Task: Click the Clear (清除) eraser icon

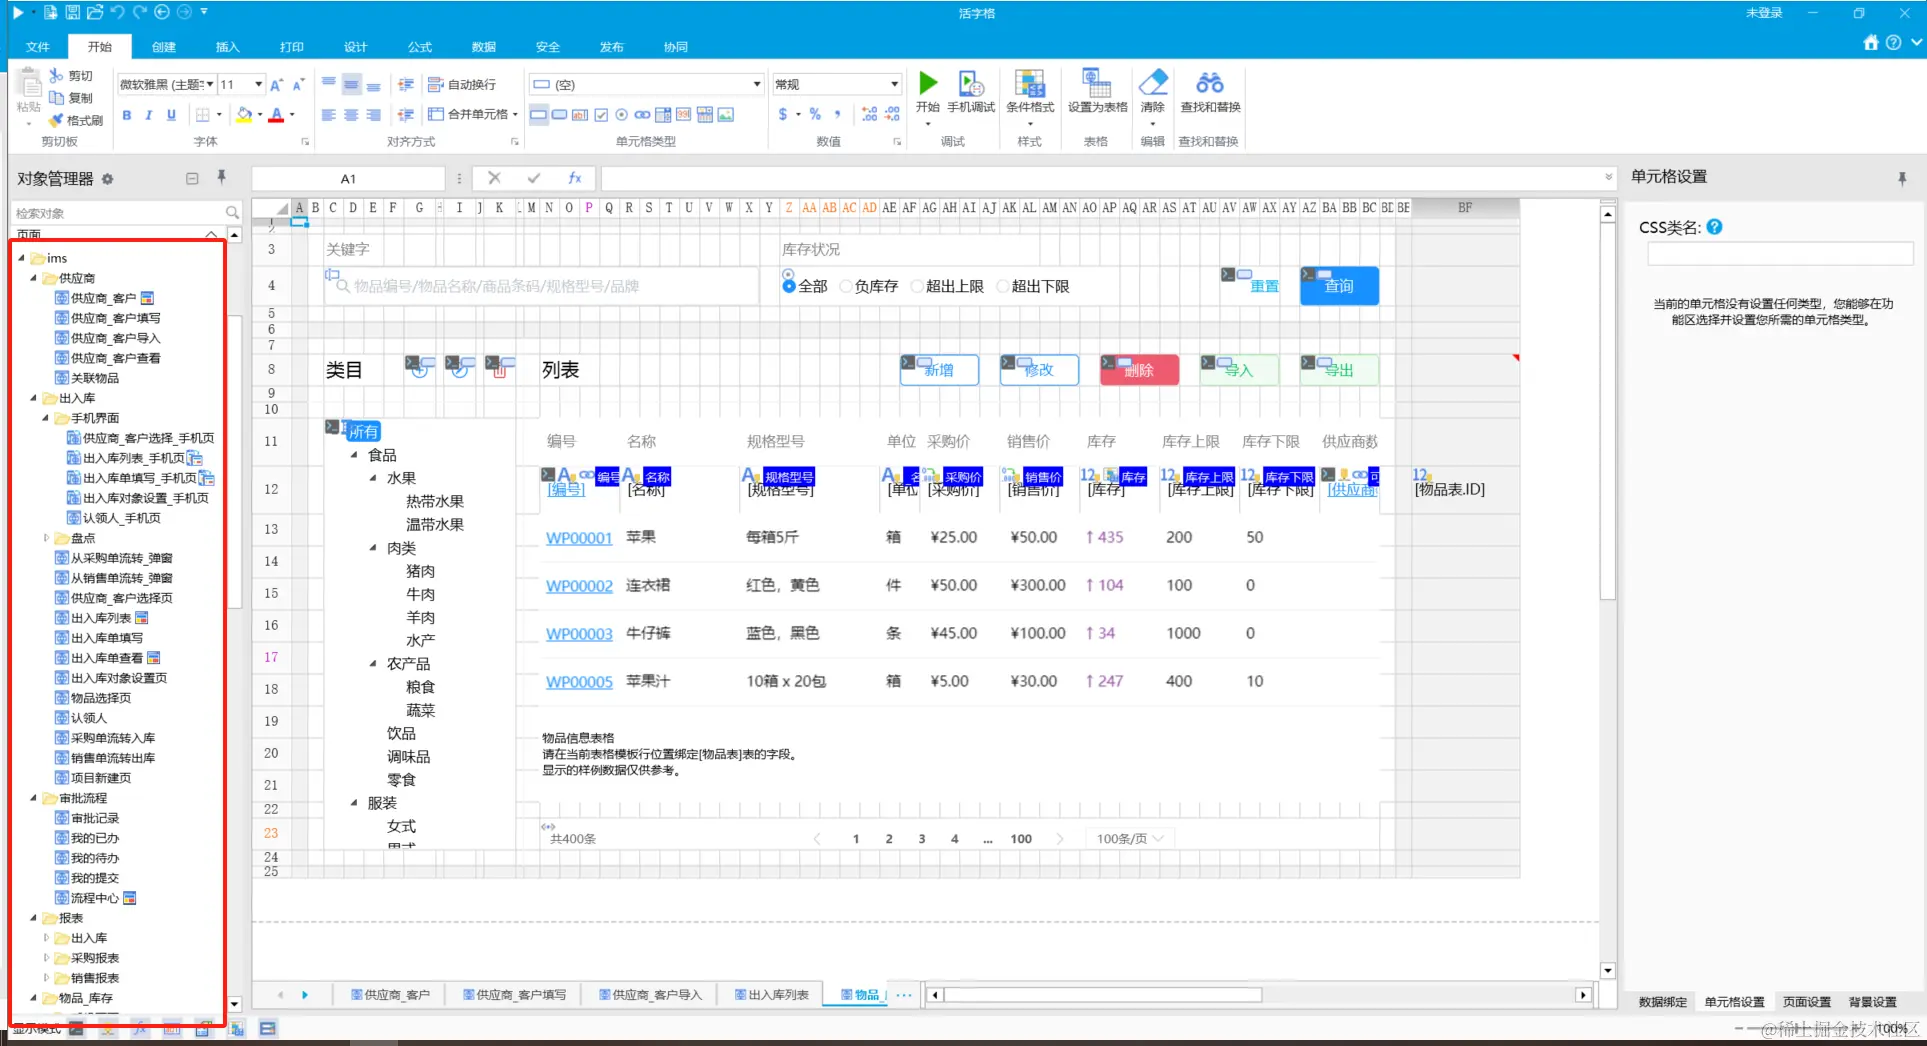Action: pos(1153,83)
